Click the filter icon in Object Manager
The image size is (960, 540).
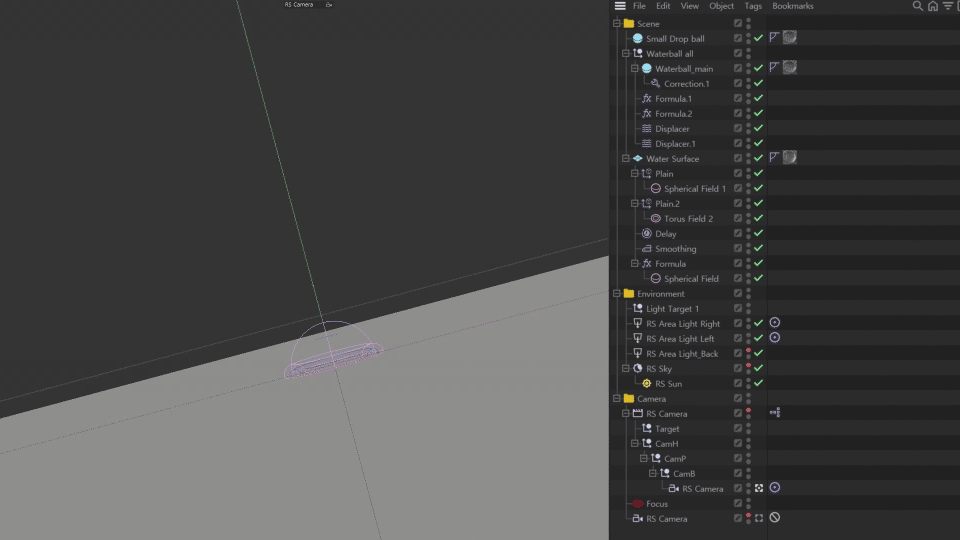coord(948,6)
